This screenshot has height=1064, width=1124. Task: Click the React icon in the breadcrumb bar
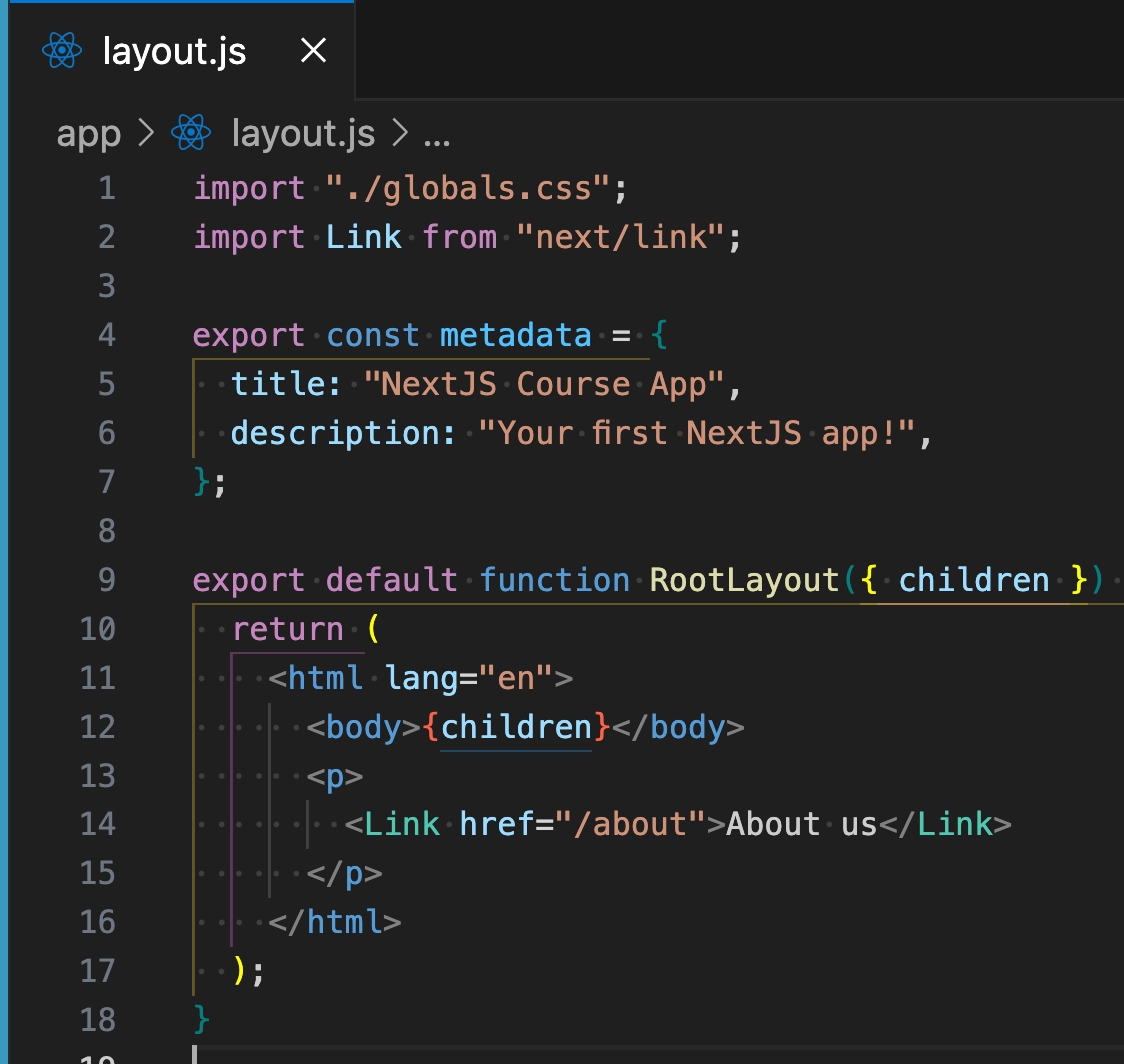(x=190, y=131)
